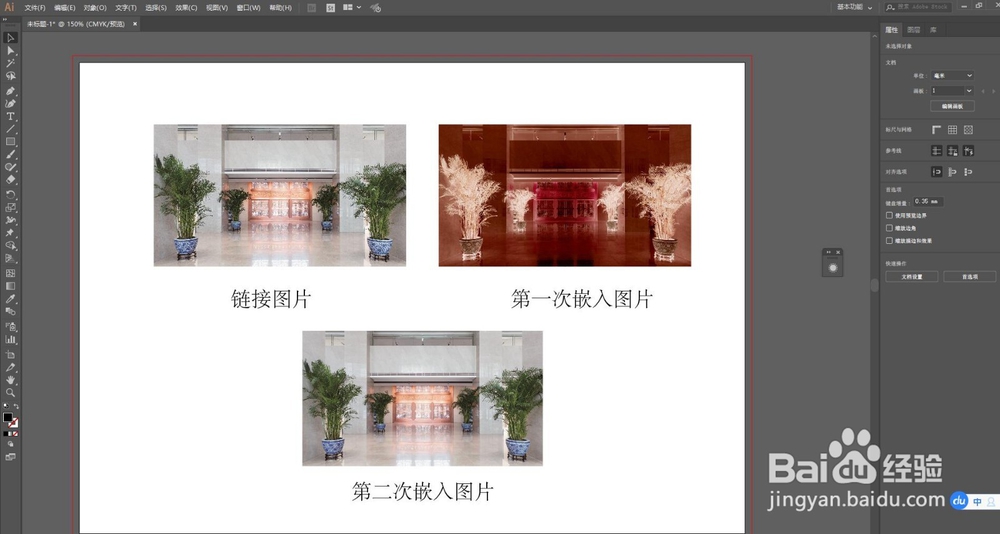
Task: Toggle snap to pixel option
Action: coord(952,172)
